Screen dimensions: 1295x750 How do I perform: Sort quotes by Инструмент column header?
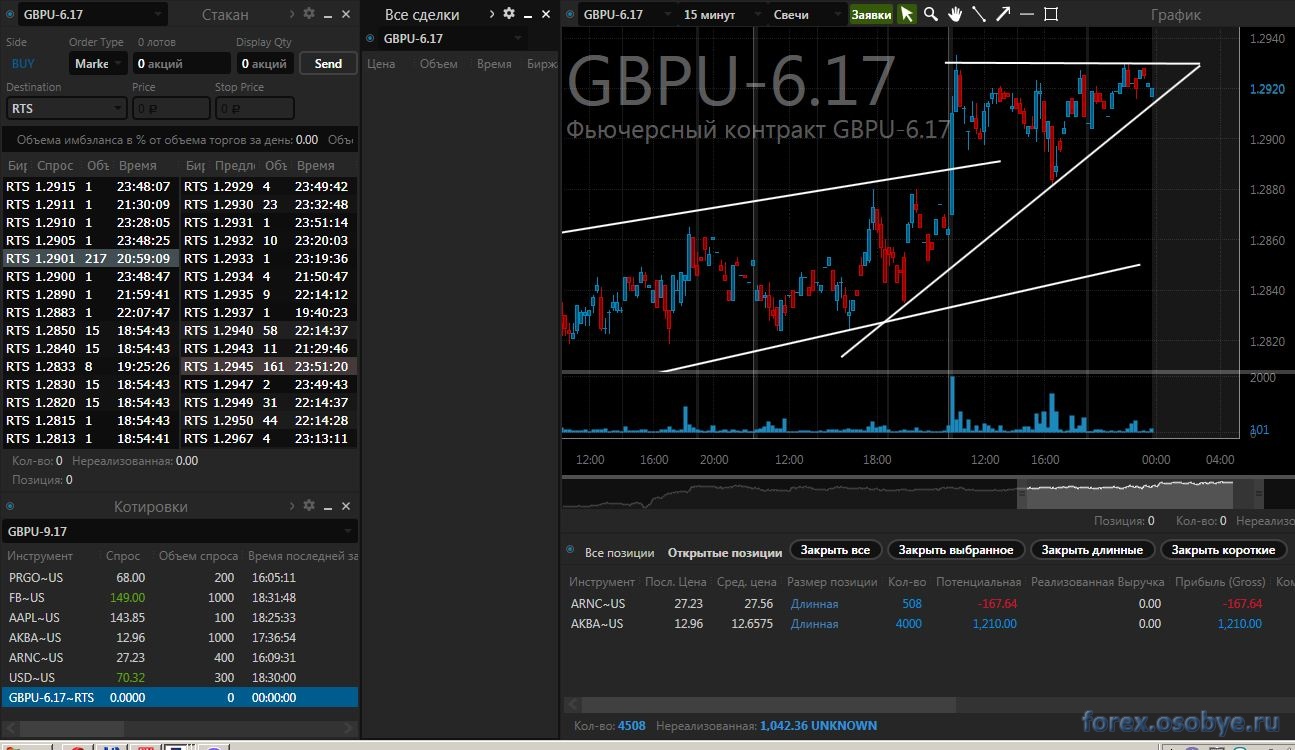coord(41,556)
